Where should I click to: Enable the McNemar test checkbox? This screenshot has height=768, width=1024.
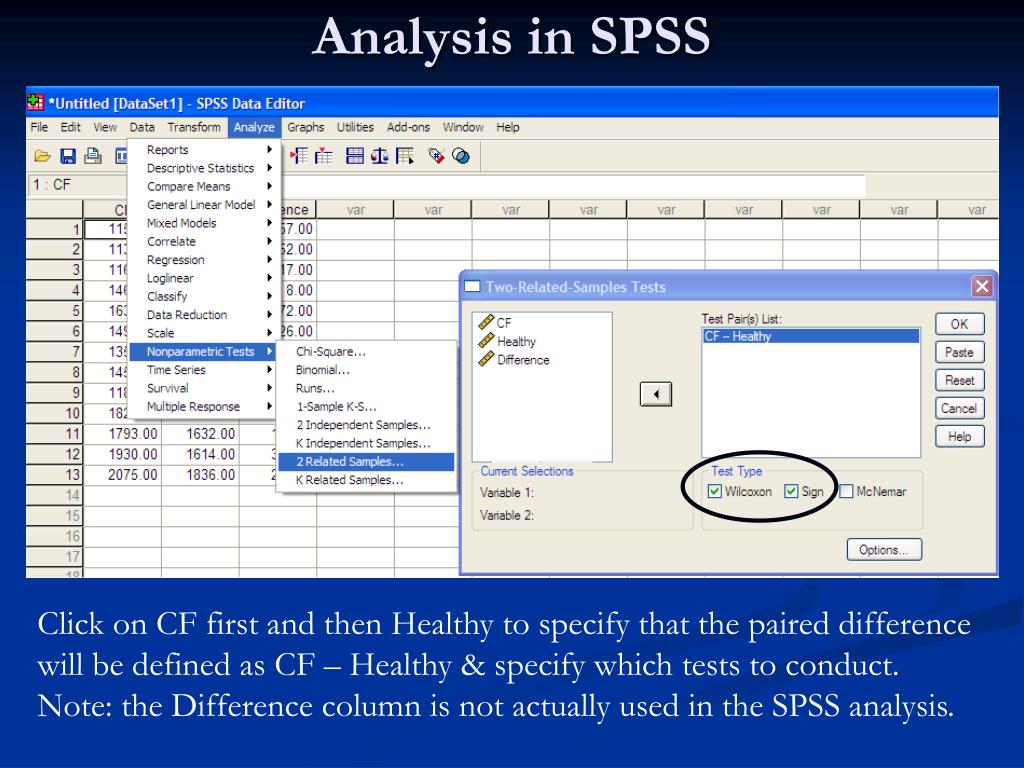[x=846, y=491]
